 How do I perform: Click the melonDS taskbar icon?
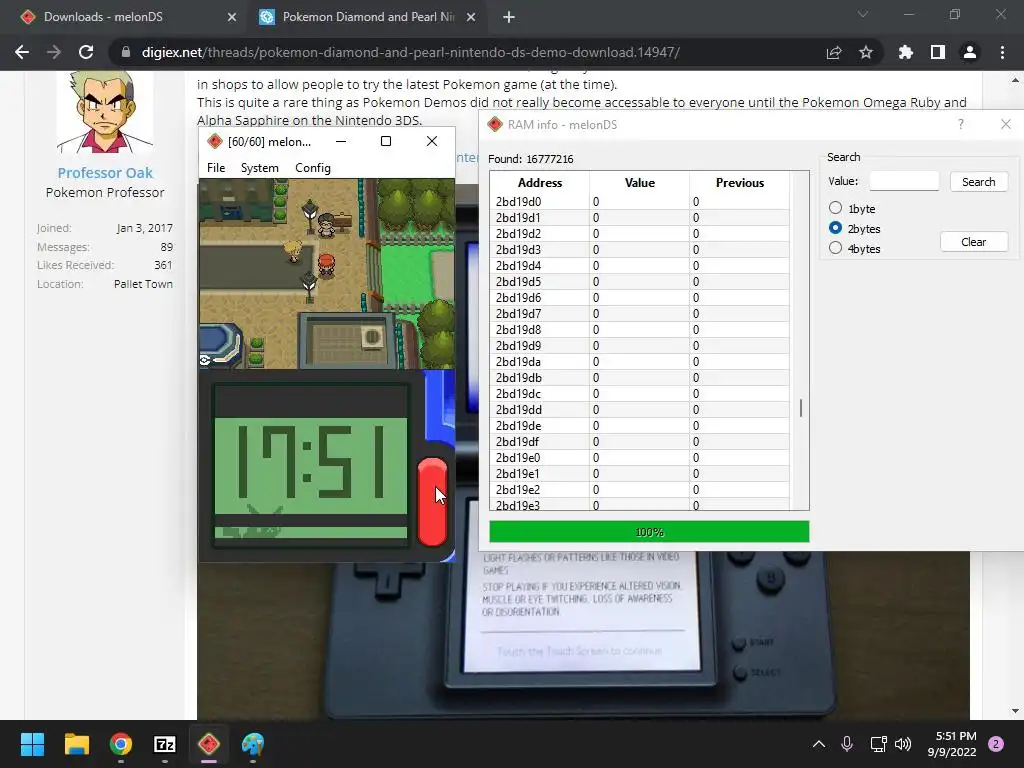pyautogui.click(x=209, y=744)
